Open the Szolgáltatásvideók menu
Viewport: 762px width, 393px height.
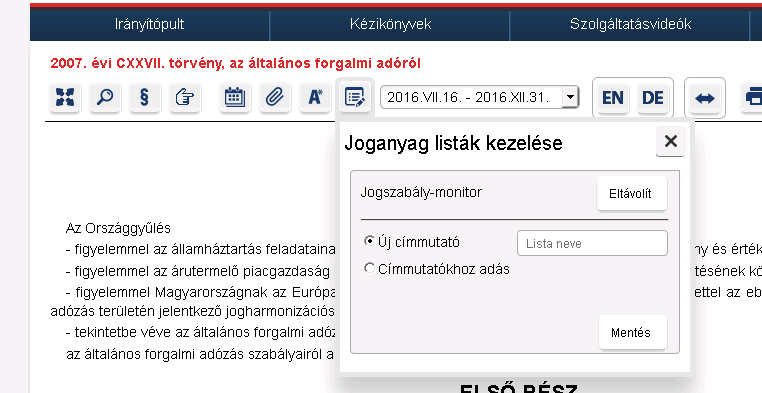coord(630,24)
